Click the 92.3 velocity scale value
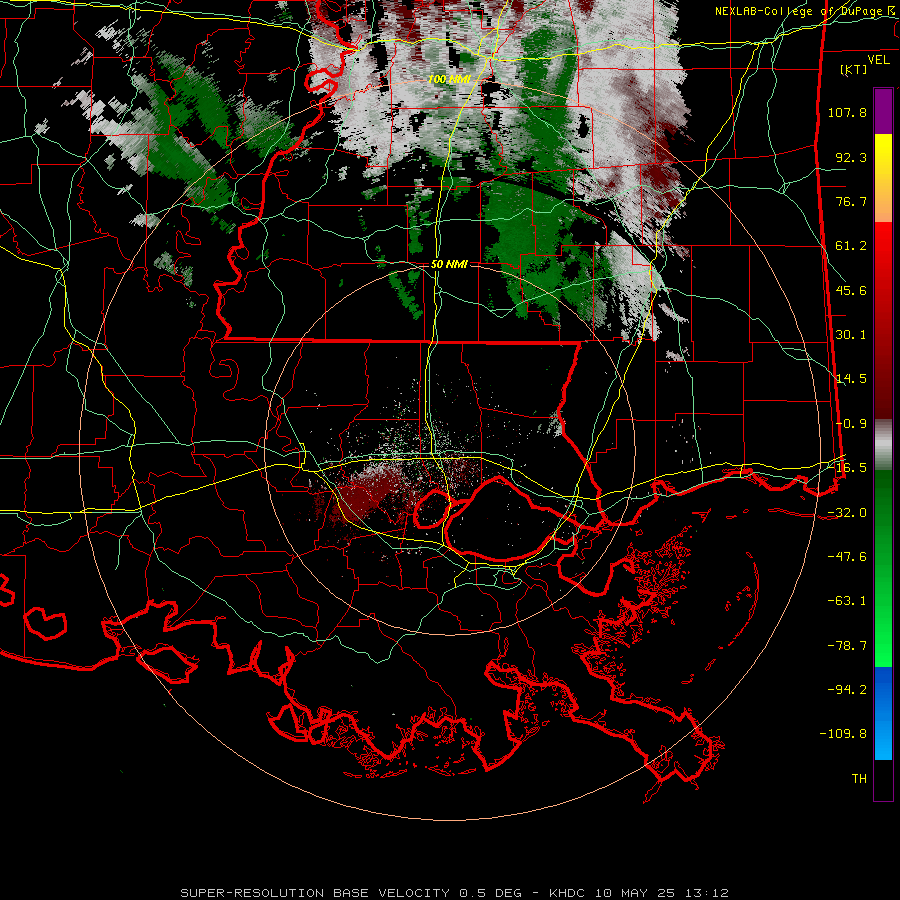The width and height of the screenshot is (900, 900). (x=851, y=157)
